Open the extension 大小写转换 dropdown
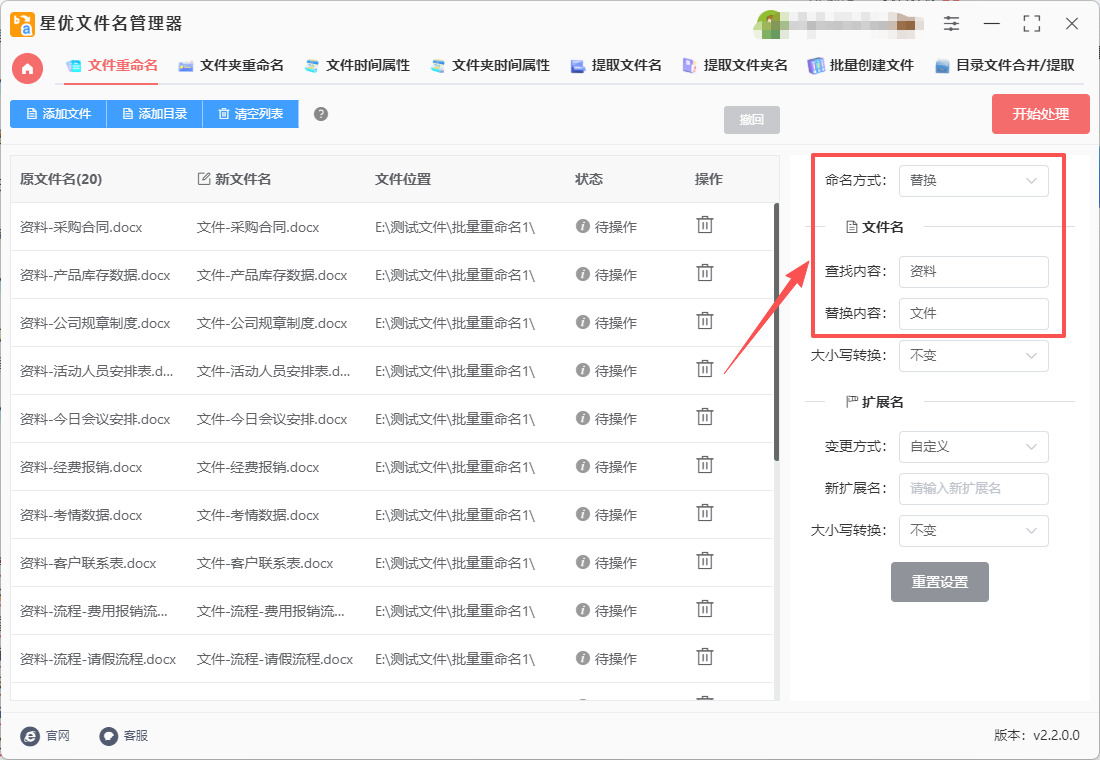 pos(973,531)
